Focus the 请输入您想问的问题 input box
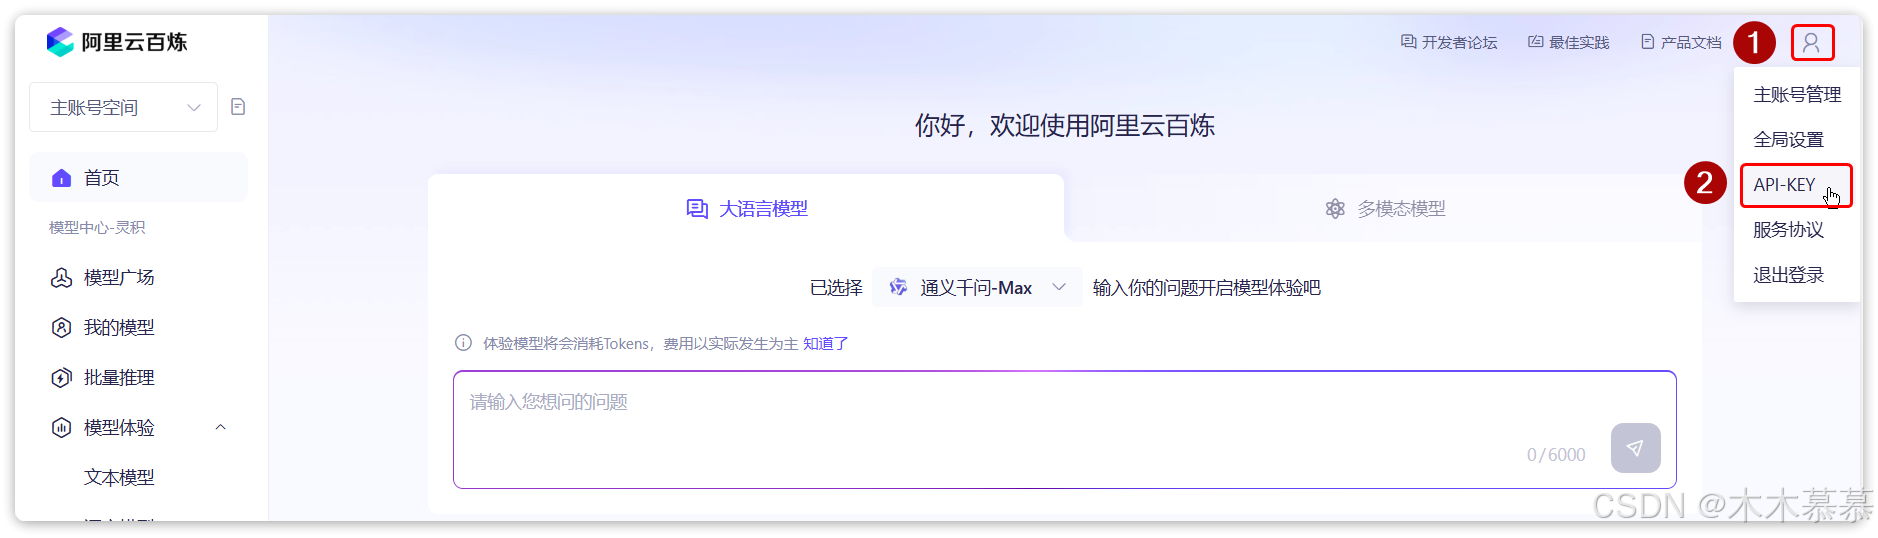Viewport: 1878px width, 538px height. pos(1065,430)
